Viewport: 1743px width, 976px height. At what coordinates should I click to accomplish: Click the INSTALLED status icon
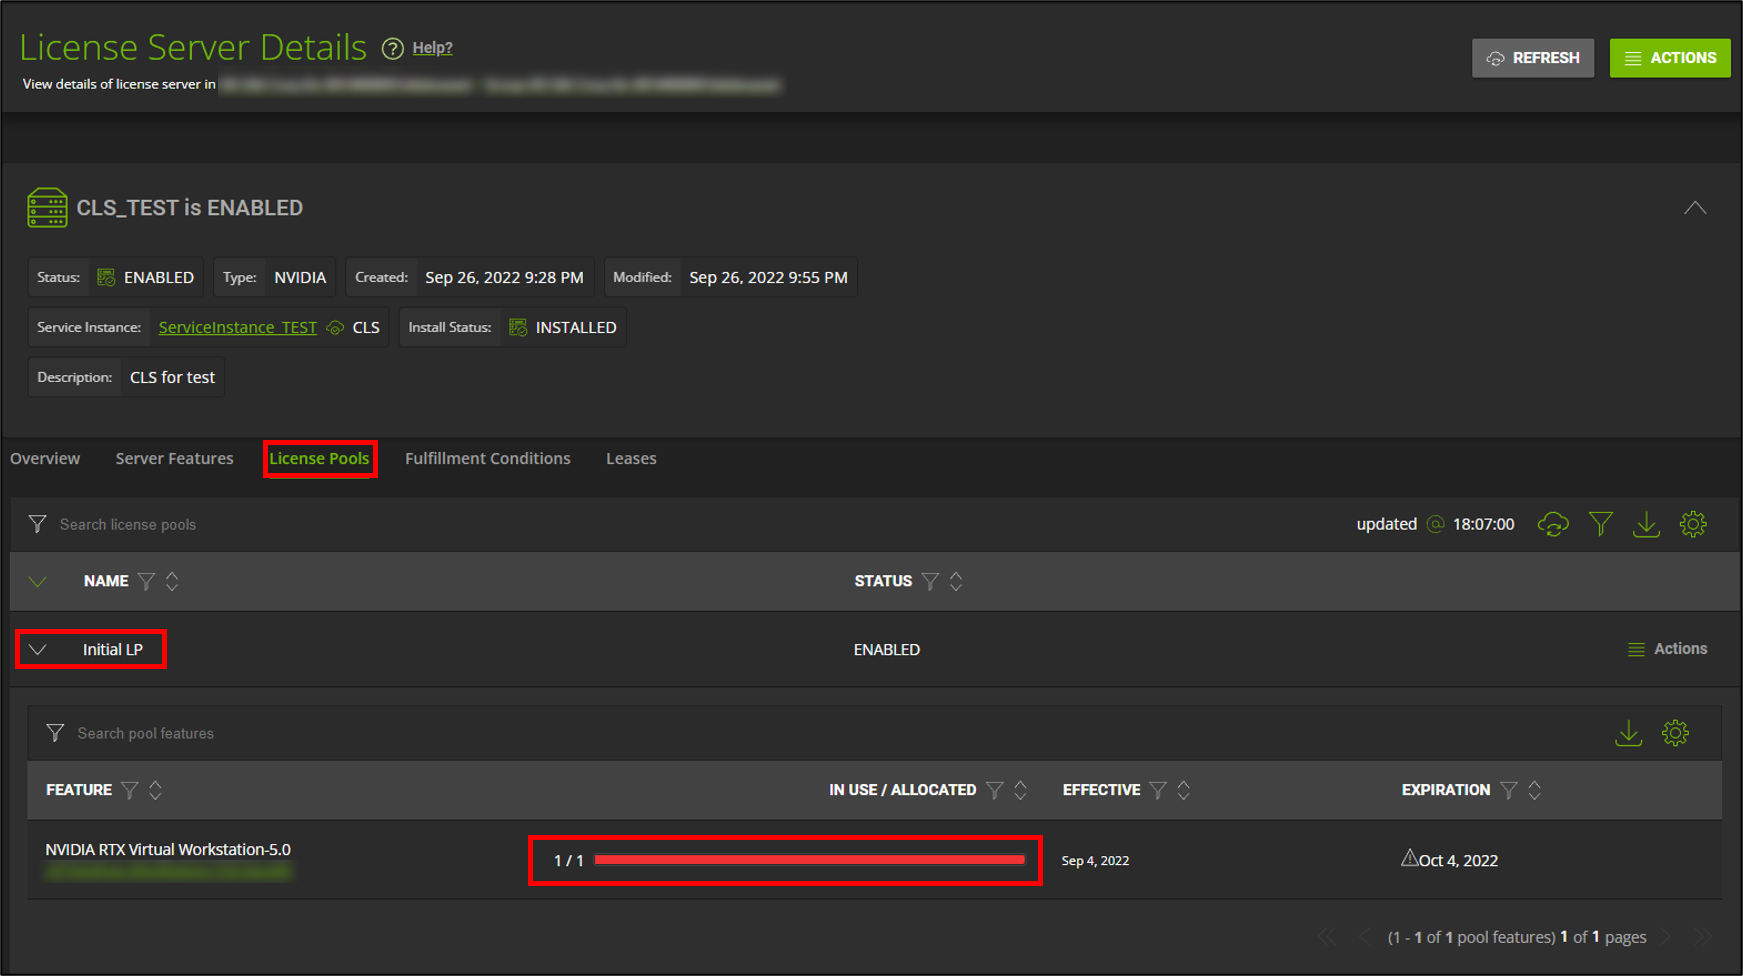click(x=518, y=327)
